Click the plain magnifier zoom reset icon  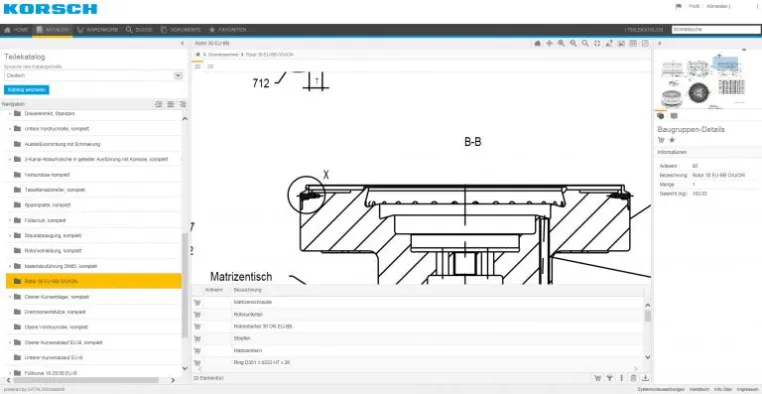point(585,43)
